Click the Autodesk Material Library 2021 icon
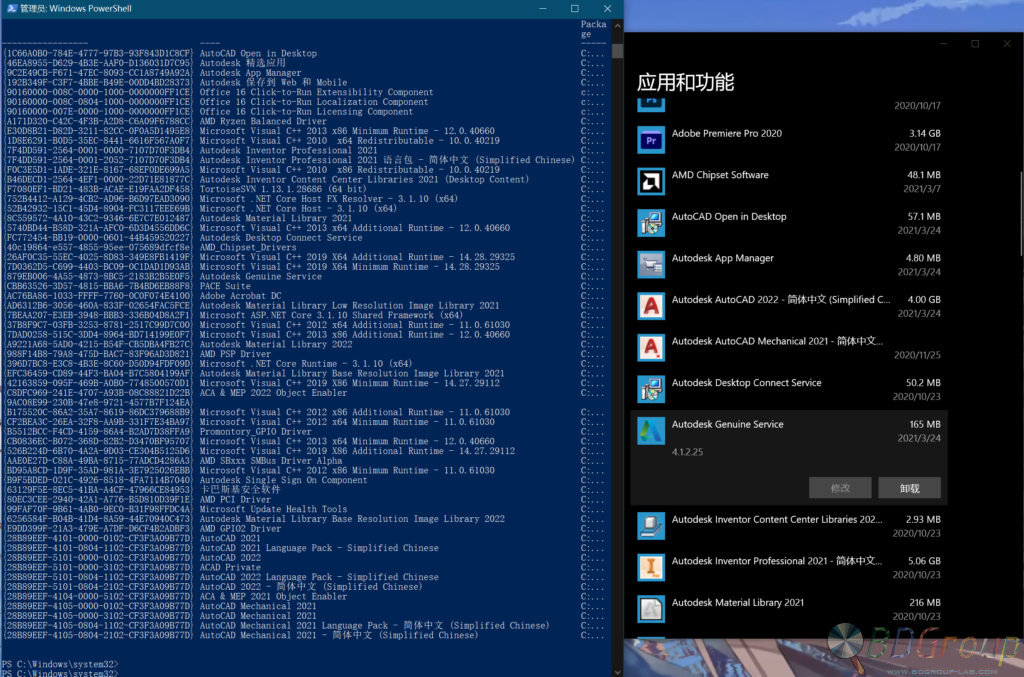1024x677 pixels. (651, 609)
